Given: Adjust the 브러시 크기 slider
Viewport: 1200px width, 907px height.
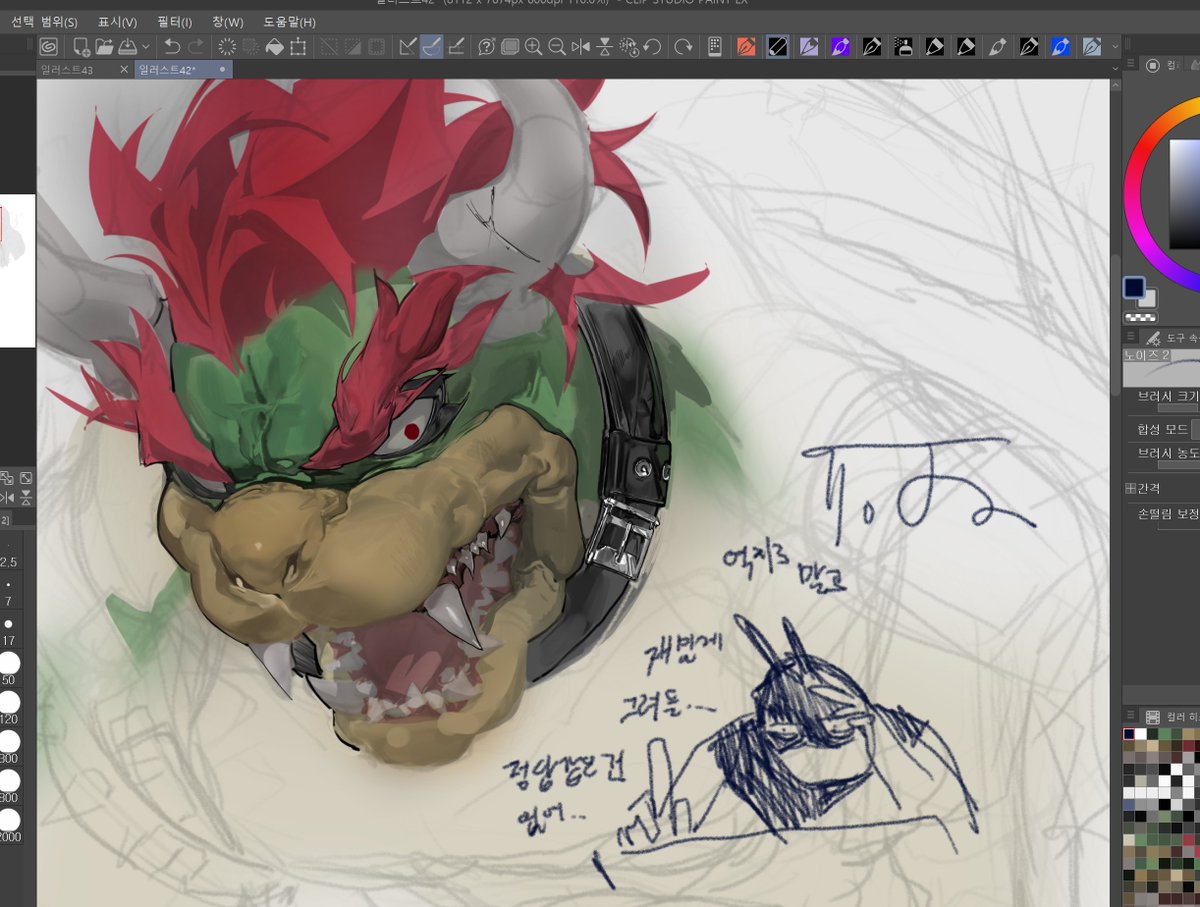Looking at the screenshot, I should [x=1179, y=408].
